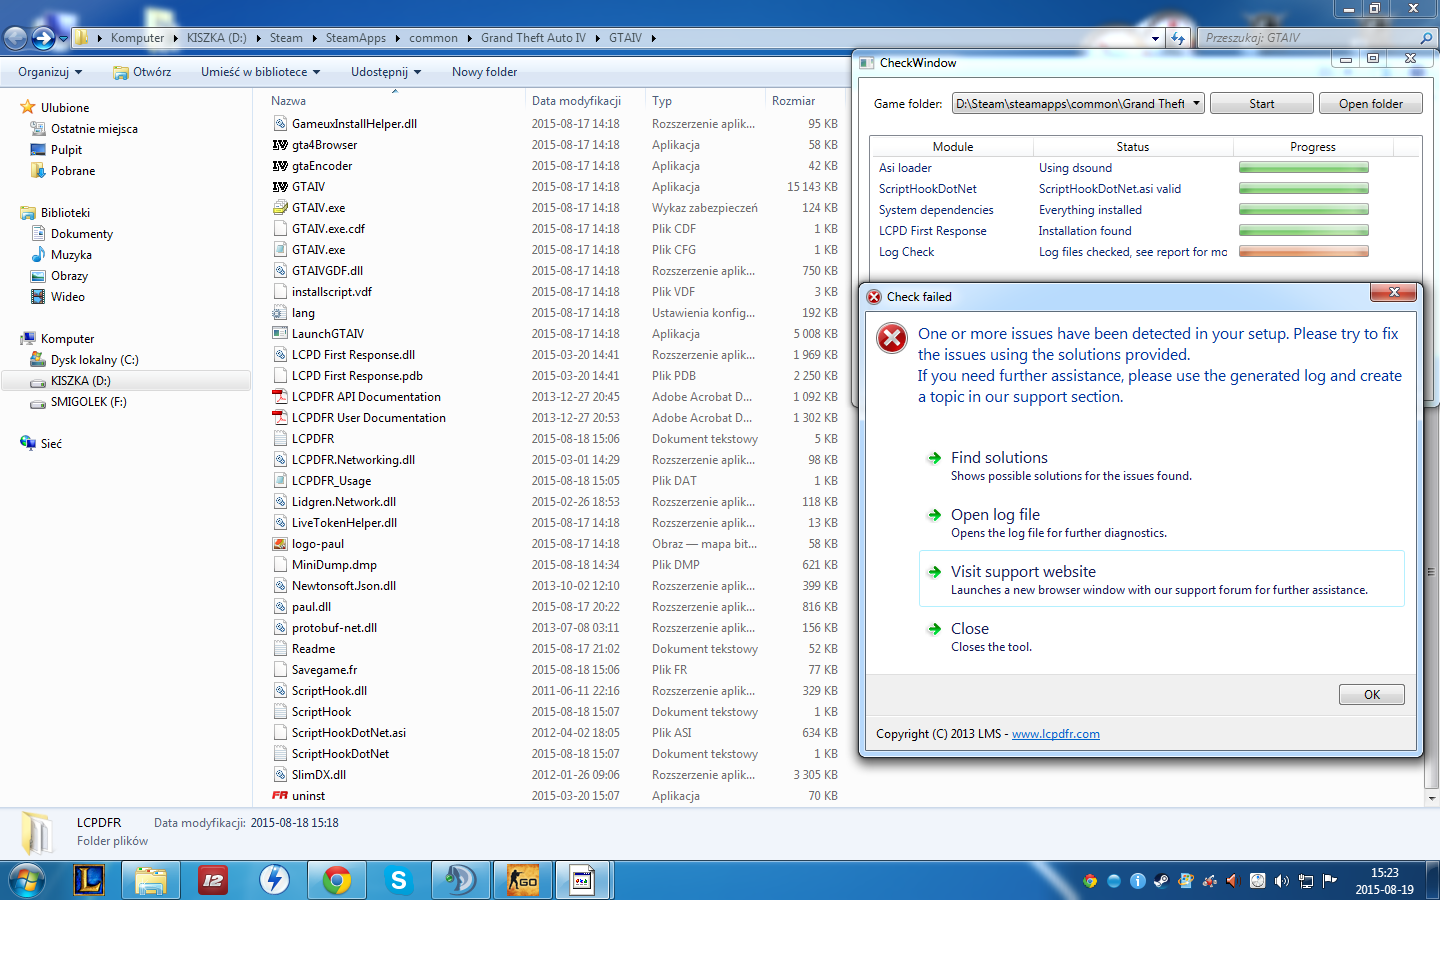
Task: Open the Counter-Strike GO taskbar icon
Action: coord(522,881)
